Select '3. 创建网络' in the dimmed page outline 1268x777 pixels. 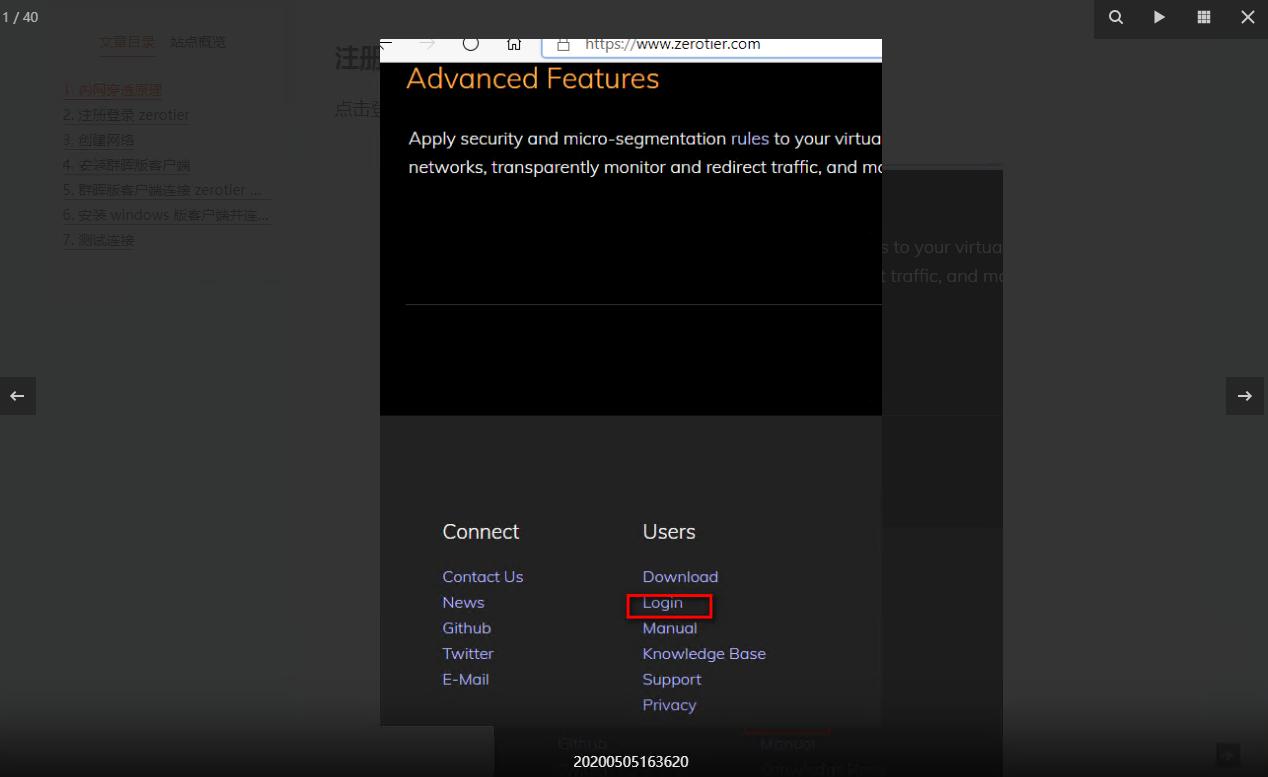pyautogui.click(x=98, y=140)
